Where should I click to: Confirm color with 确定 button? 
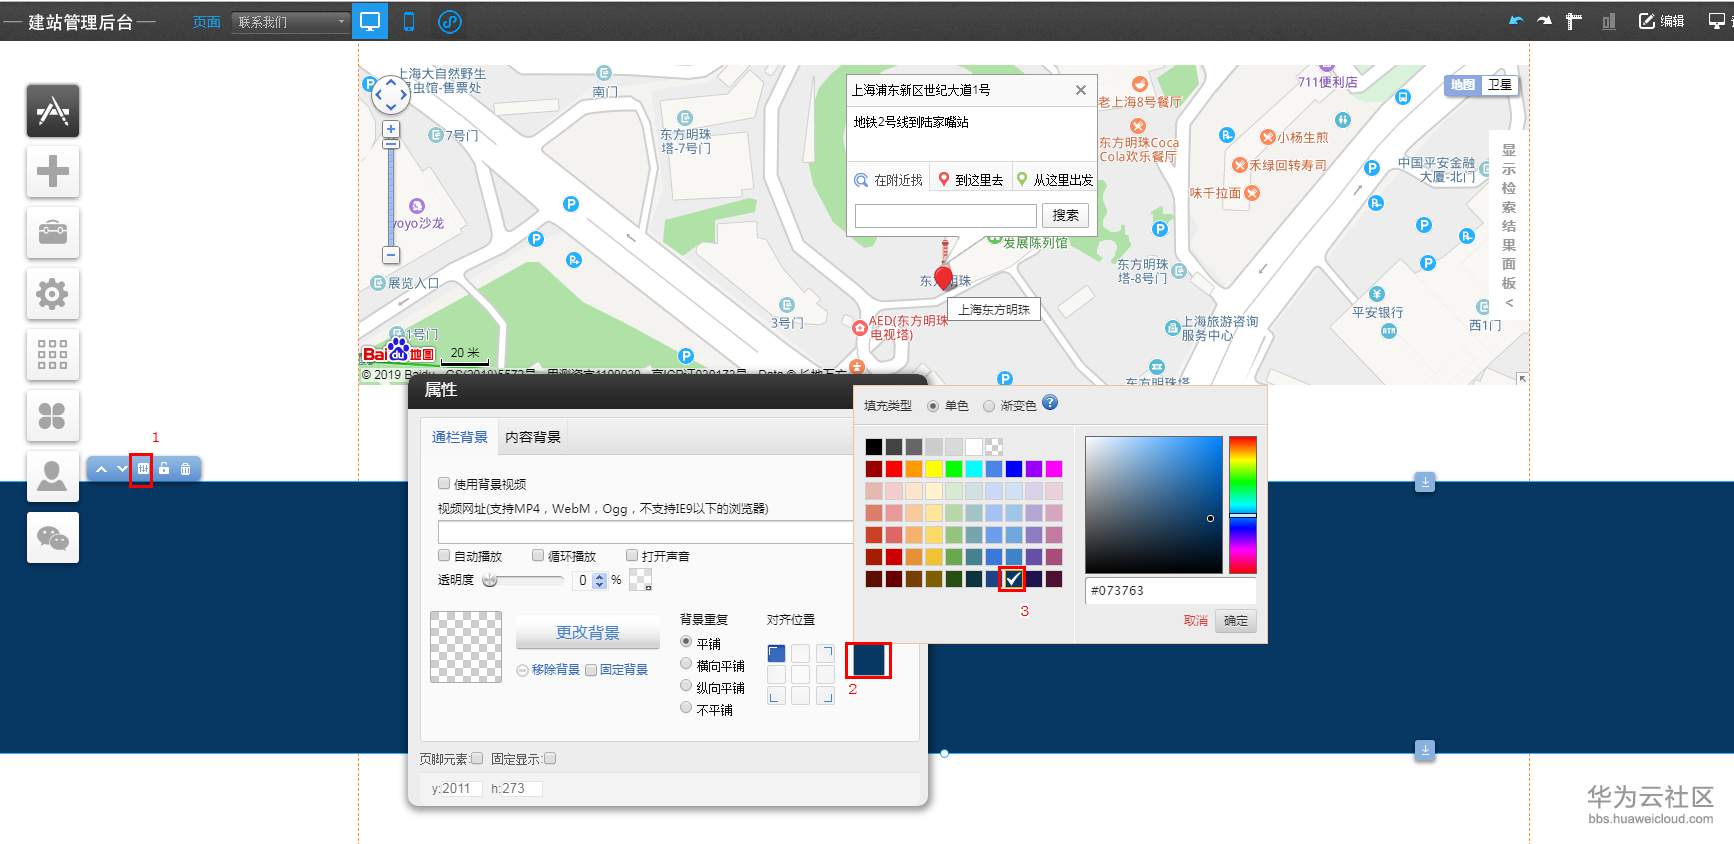[1236, 621]
